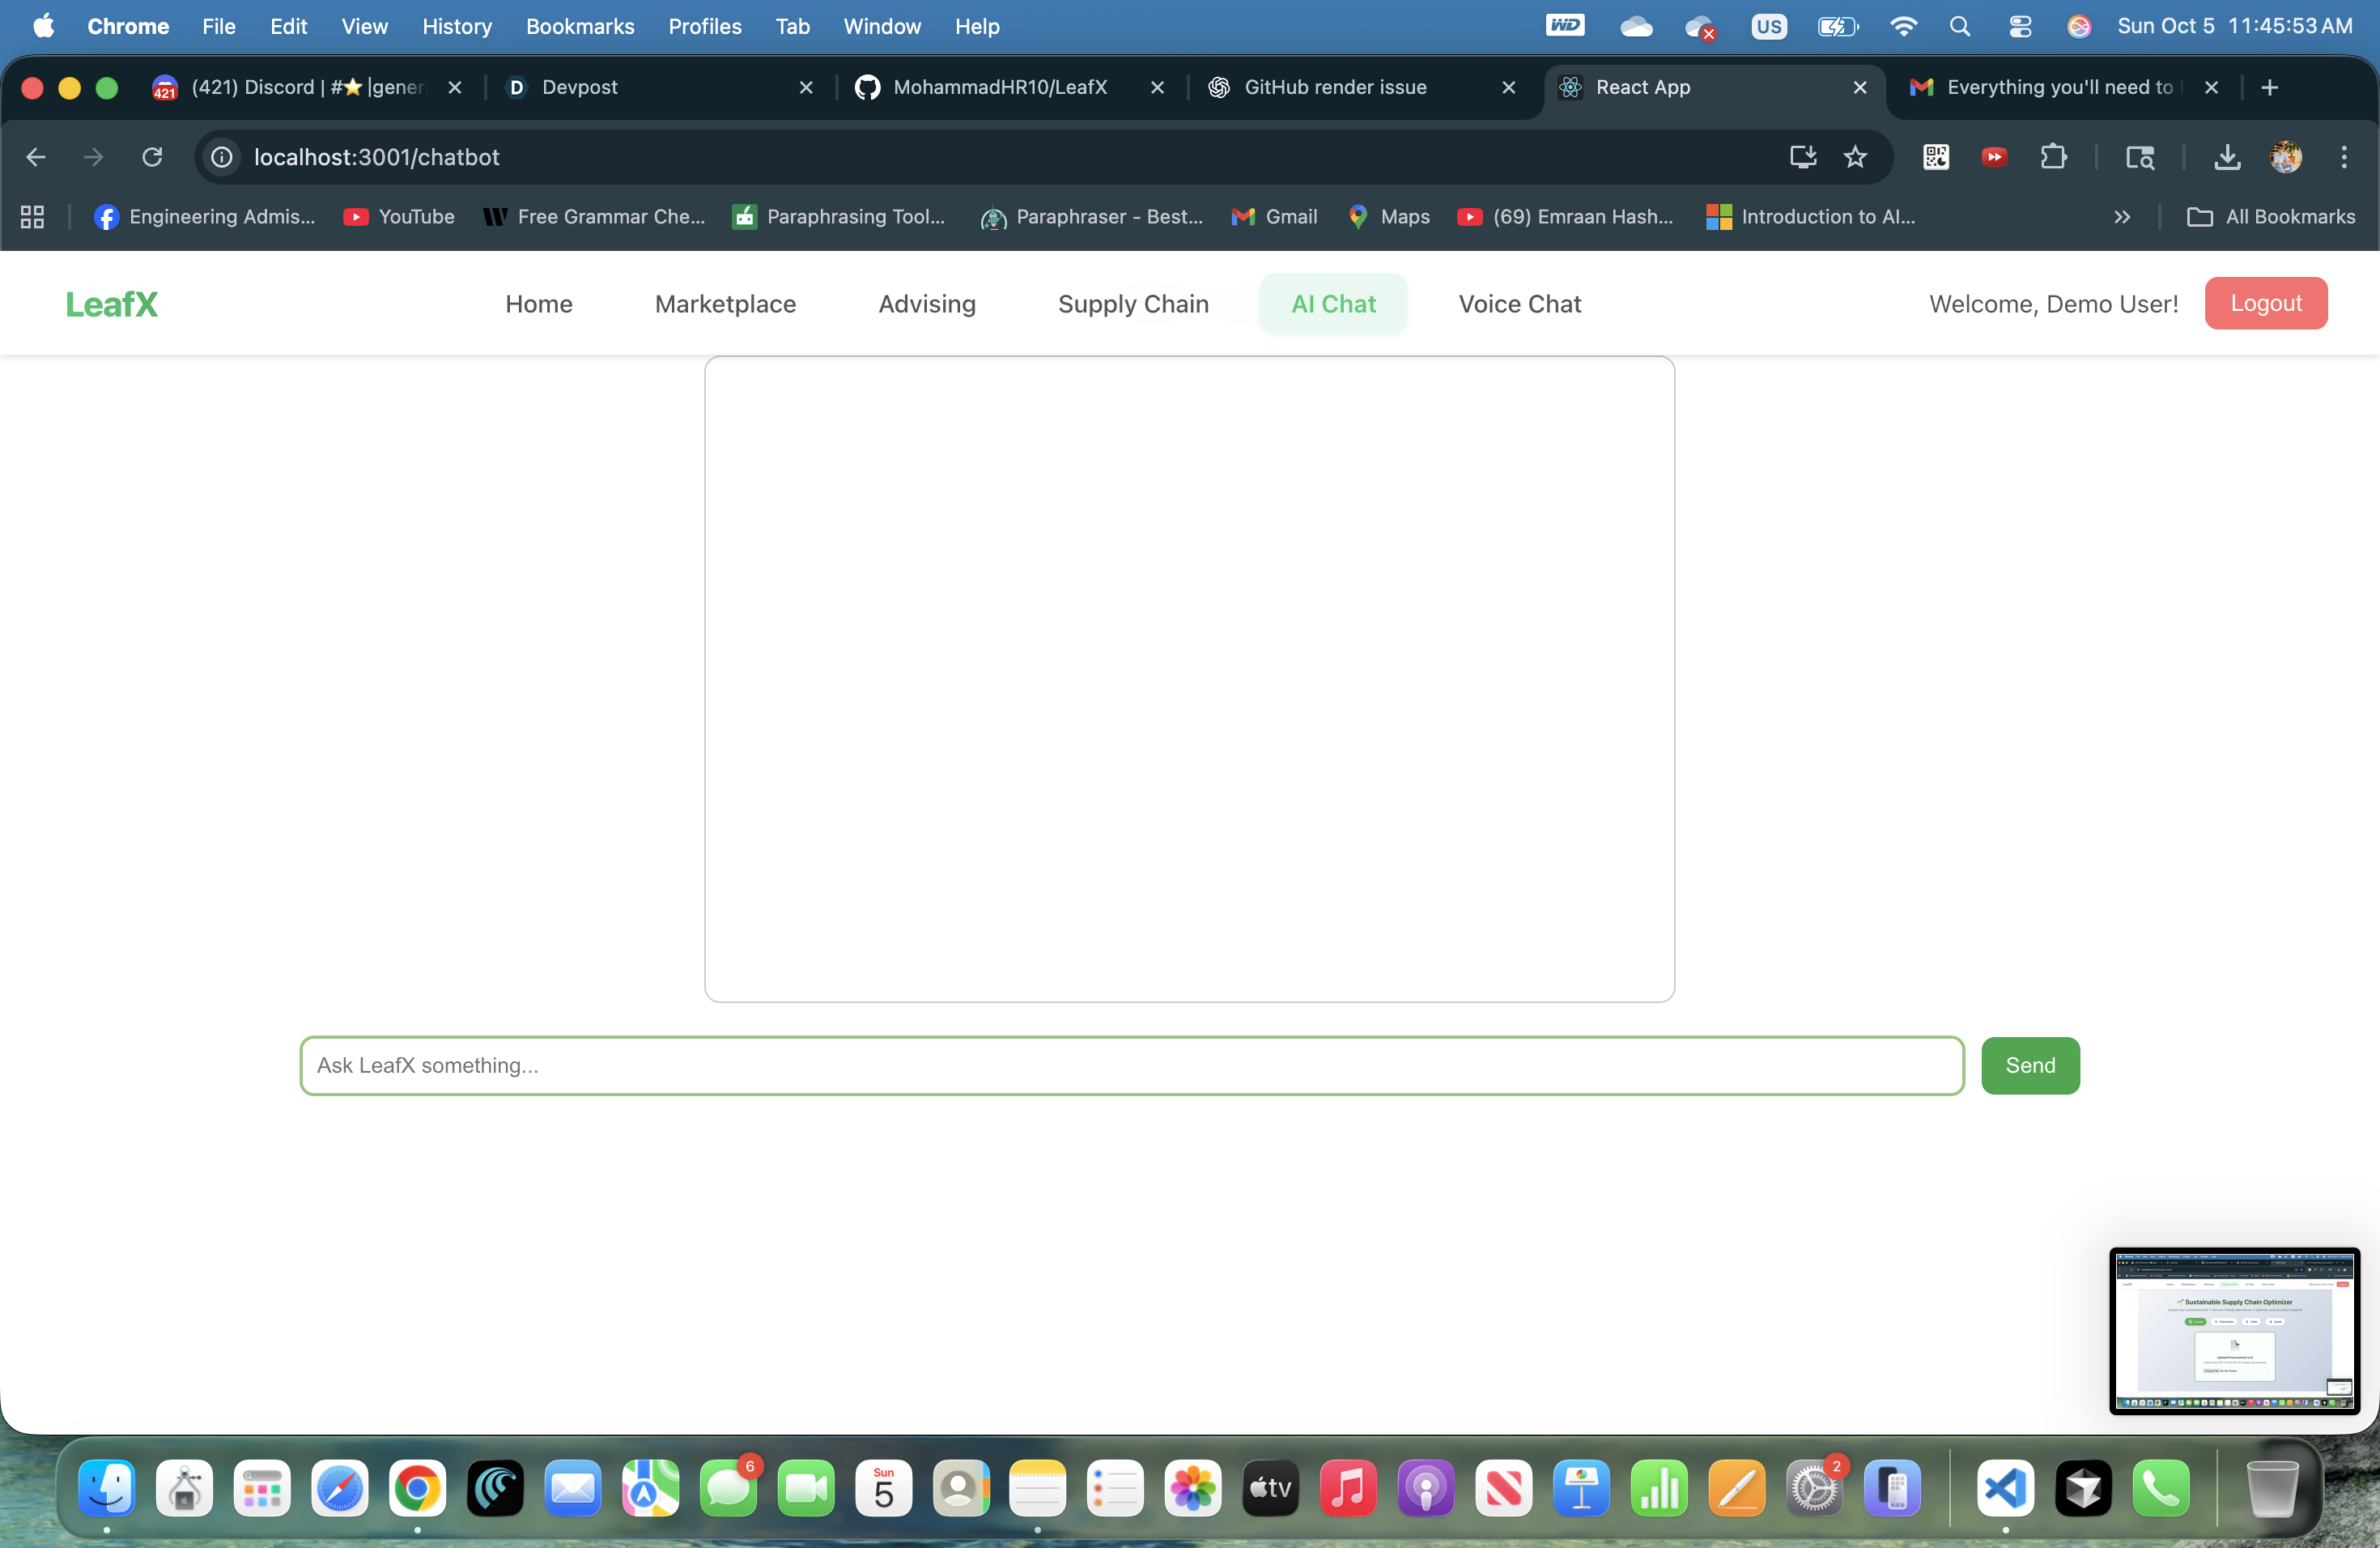Go to the Marketplace page link
The image size is (2380, 1548).
point(725,304)
